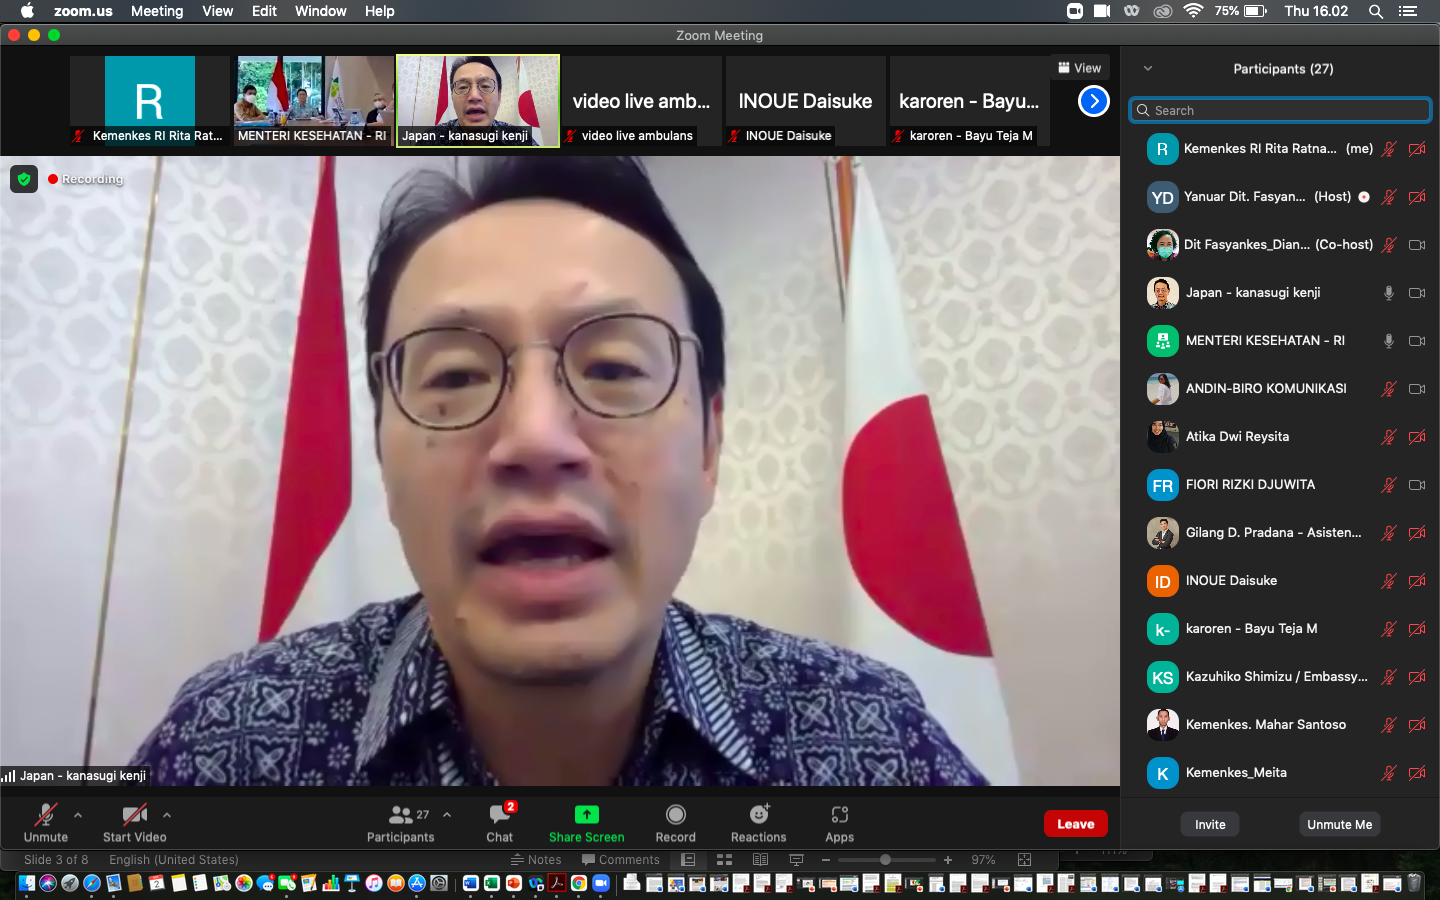Select Japan - kanasugi kenji video thumbnail
The width and height of the screenshot is (1440, 900).
point(478,101)
